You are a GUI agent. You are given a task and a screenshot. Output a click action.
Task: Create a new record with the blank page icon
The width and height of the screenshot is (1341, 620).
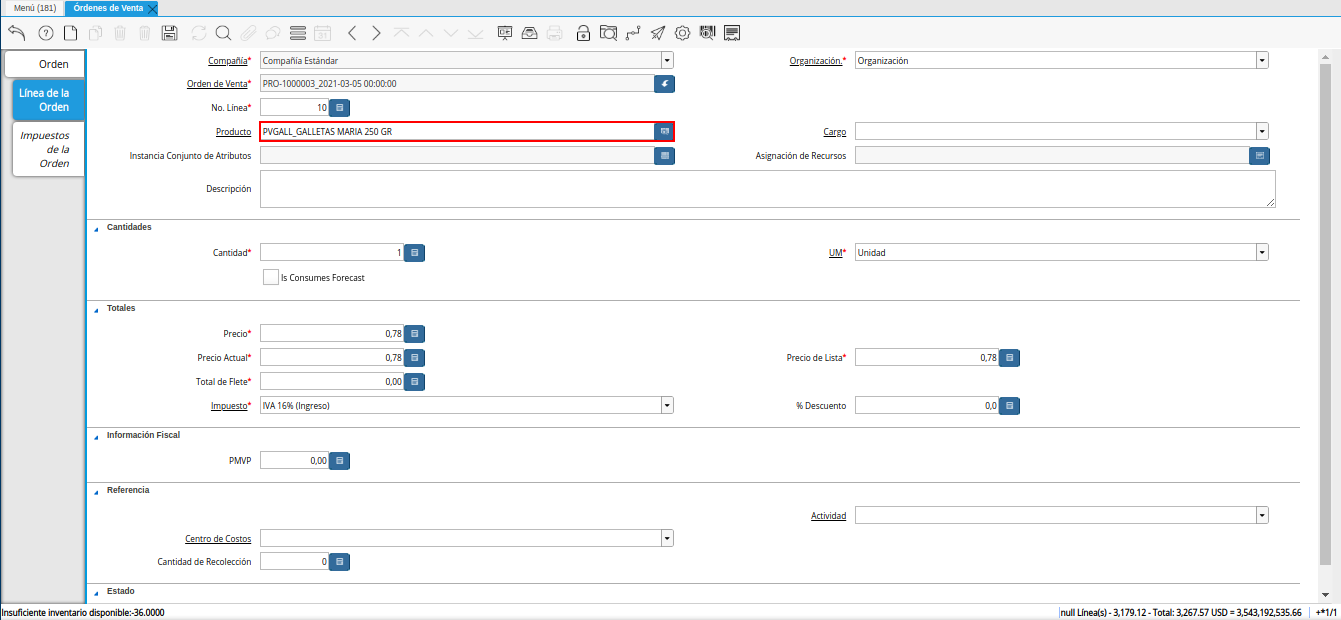click(70, 33)
